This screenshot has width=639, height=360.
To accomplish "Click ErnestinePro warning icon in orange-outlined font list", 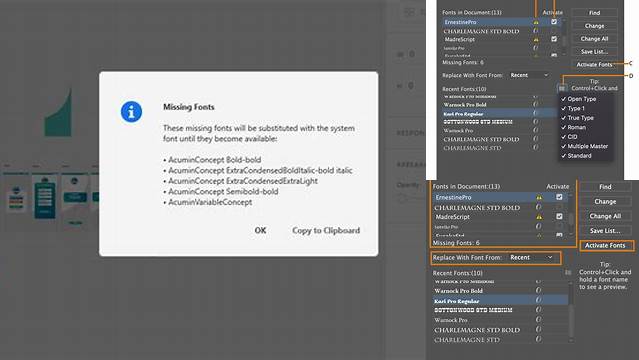I will click(x=539, y=197).
